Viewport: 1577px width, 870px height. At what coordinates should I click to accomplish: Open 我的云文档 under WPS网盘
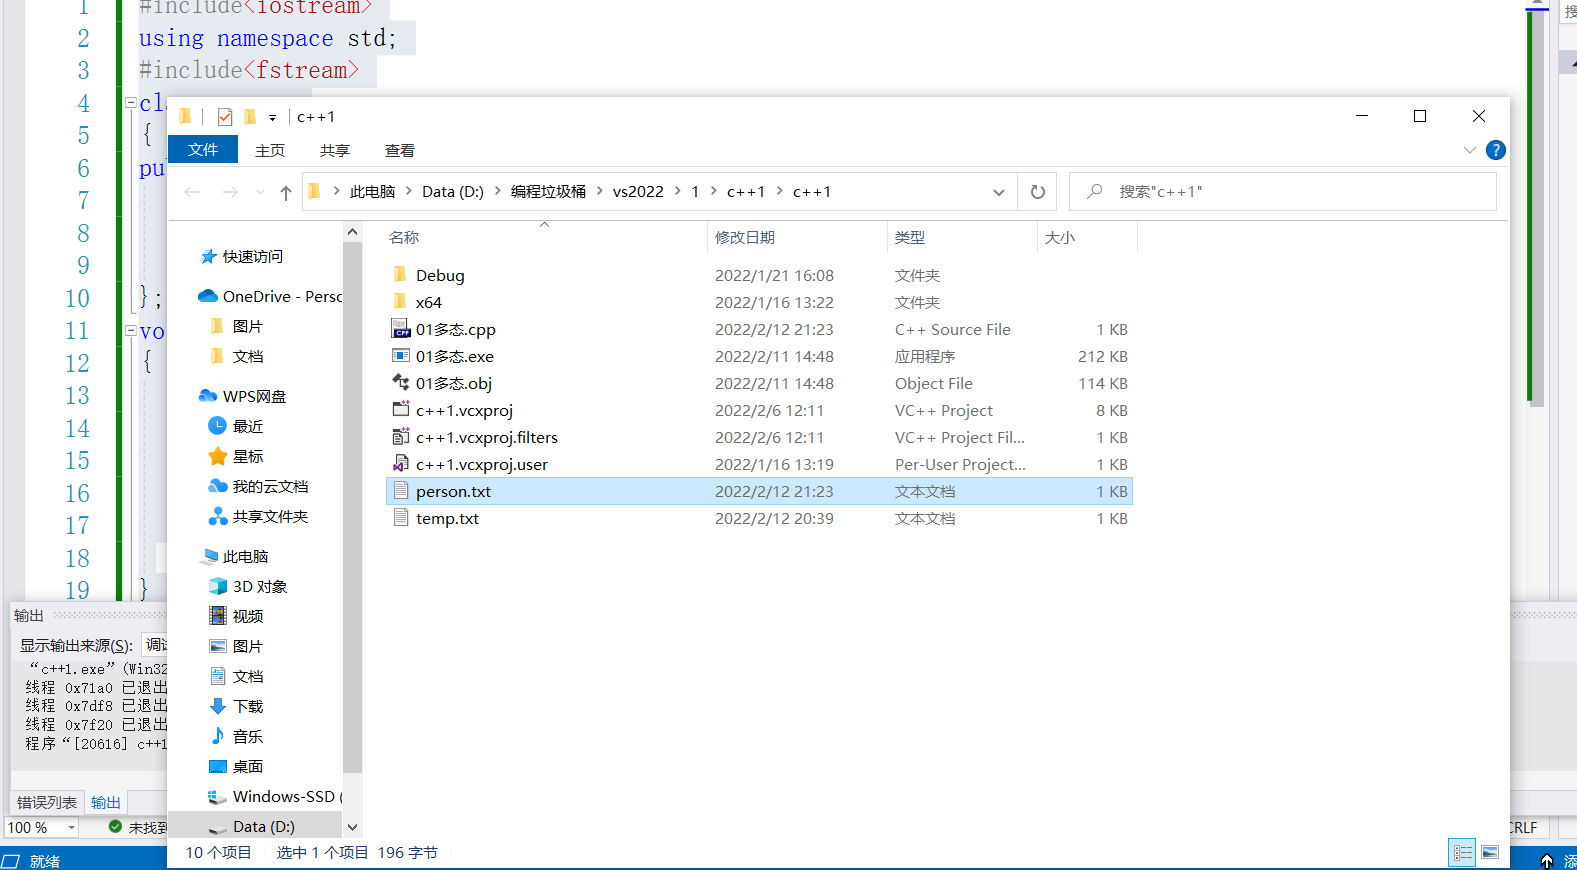click(x=270, y=486)
